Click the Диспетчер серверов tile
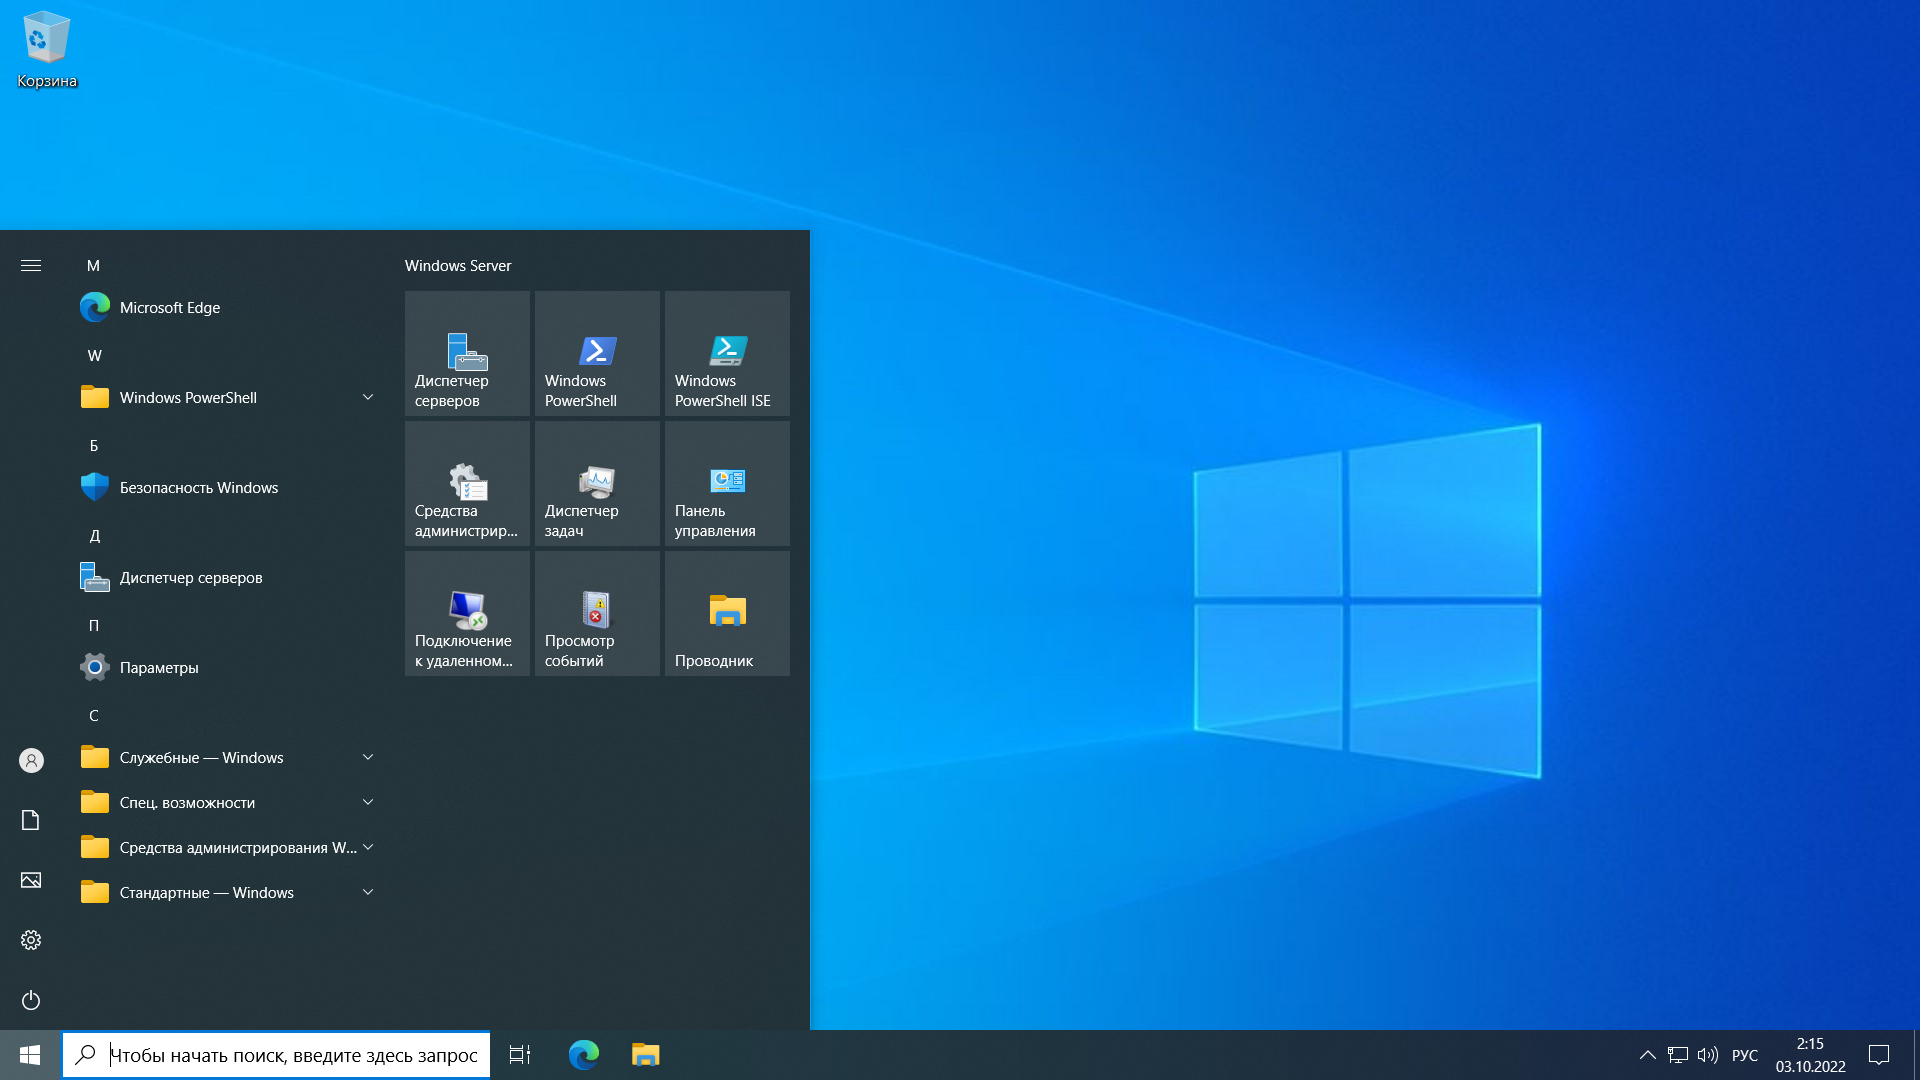This screenshot has height=1080, width=1920. (x=467, y=353)
